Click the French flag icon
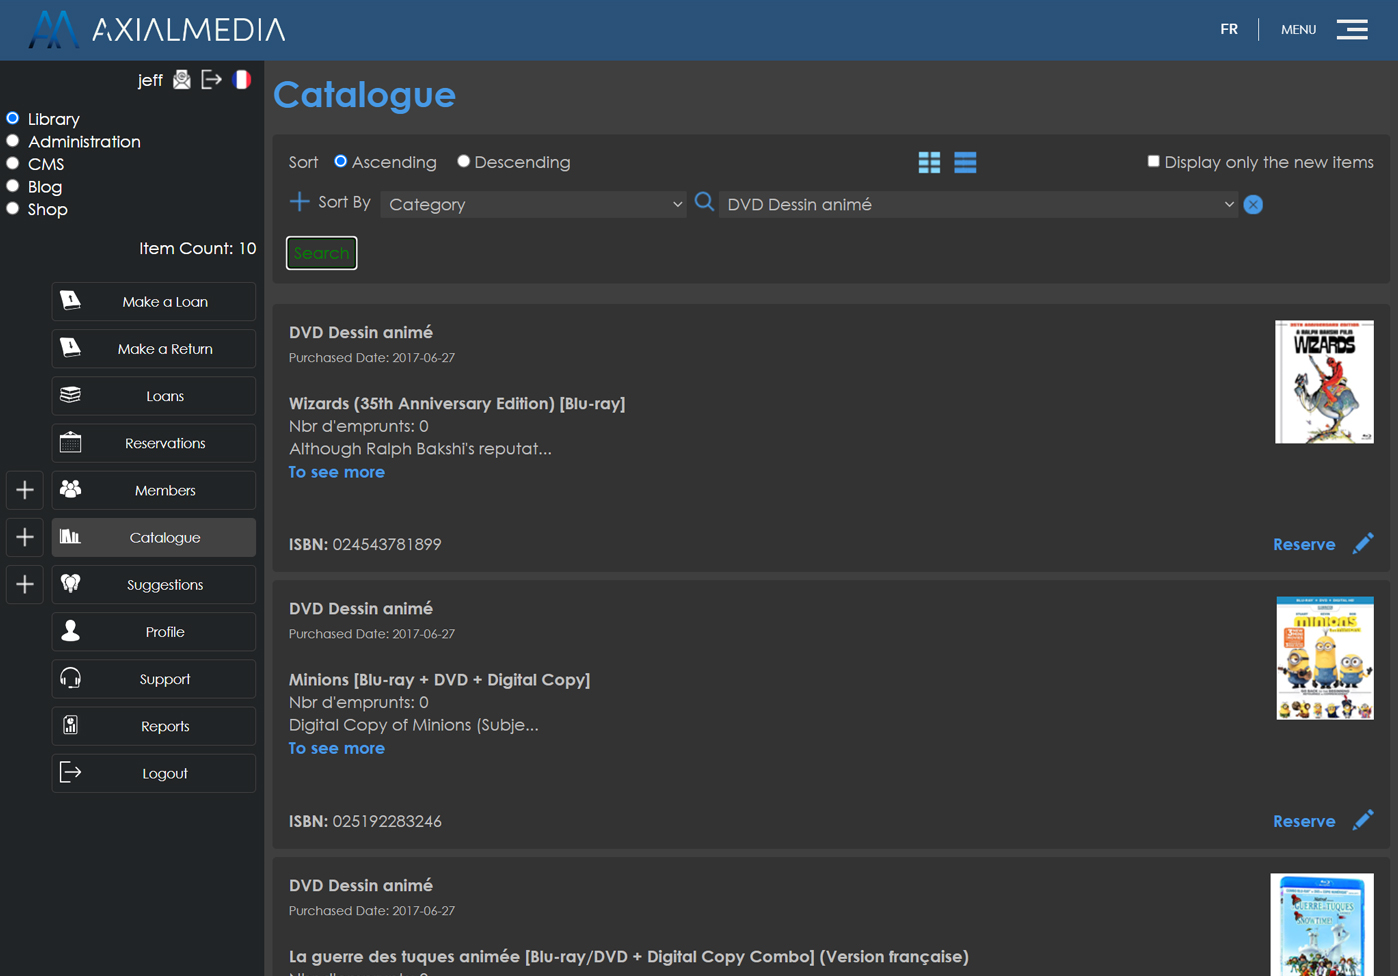Screen dimensions: 1398x976 tap(242, 80)
